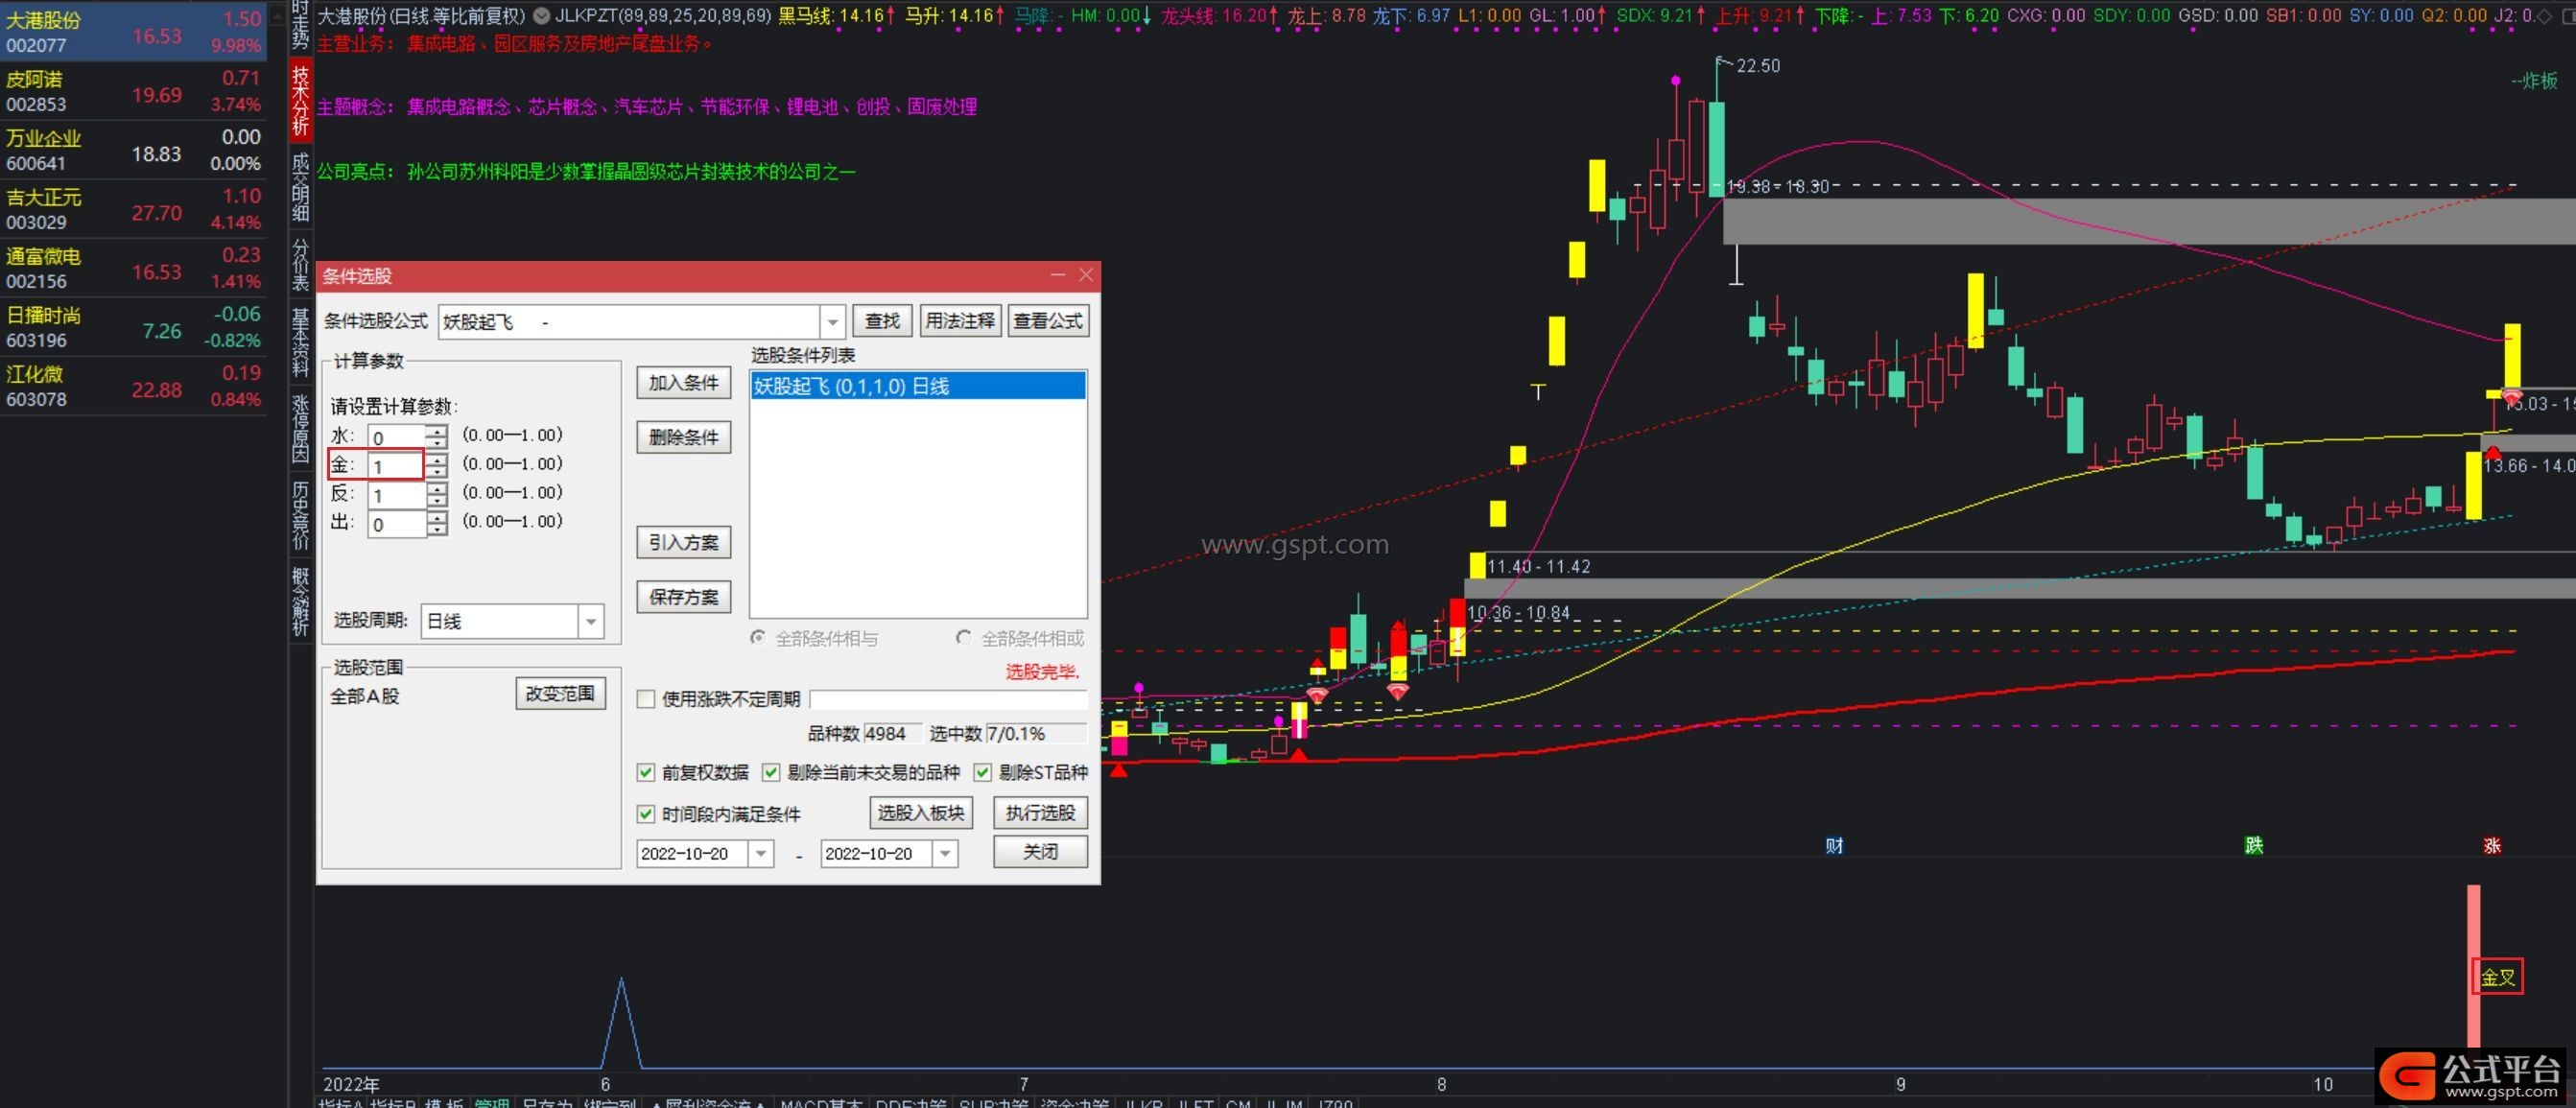The width and height of the screenshot is (2576, 1108).
Task: Open the 选股周期 日线 dropdown
Action: point(591,621)
